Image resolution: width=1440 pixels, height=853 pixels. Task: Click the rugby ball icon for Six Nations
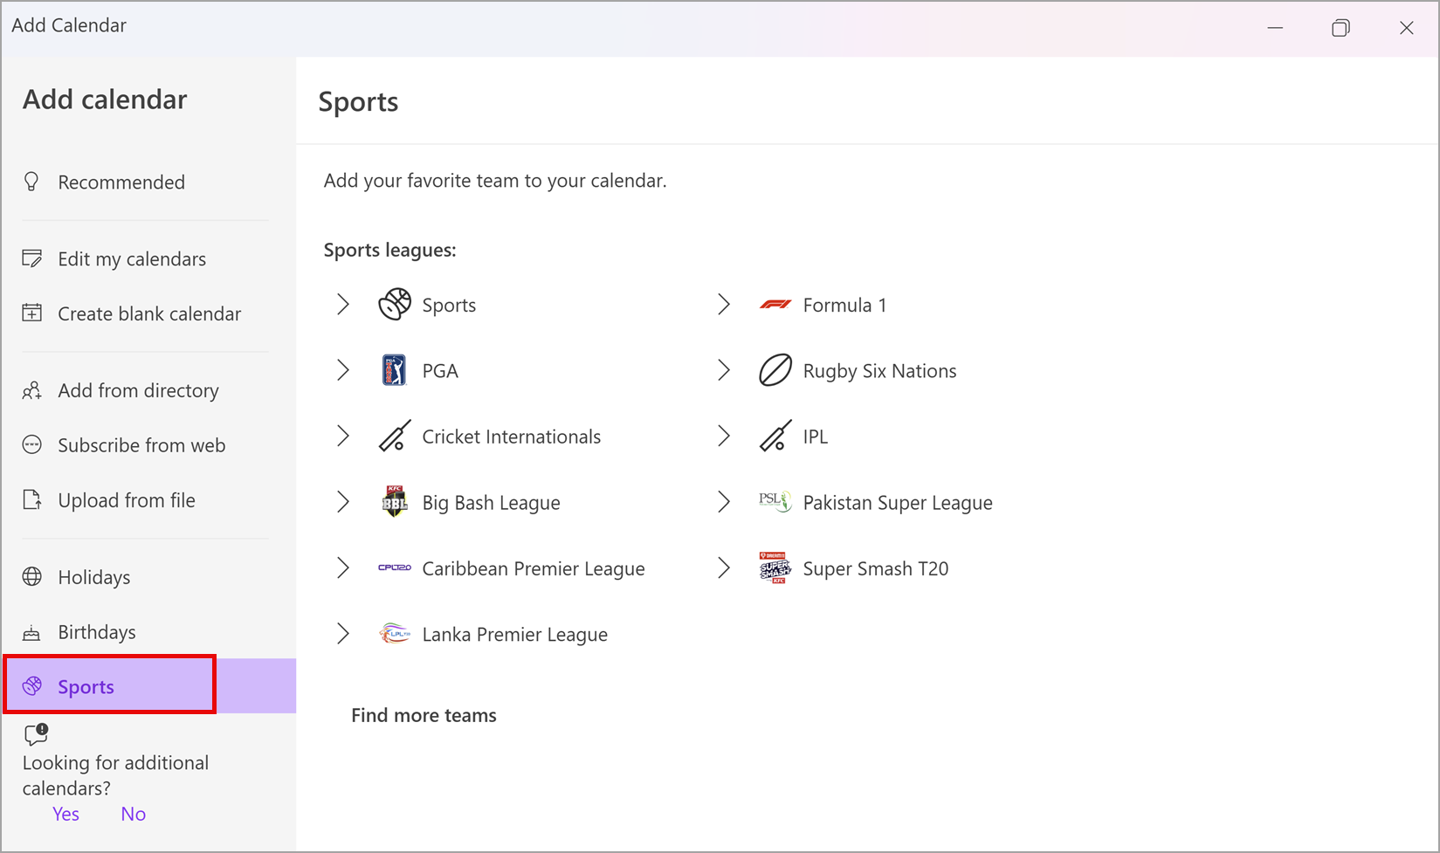coord(775,370)
